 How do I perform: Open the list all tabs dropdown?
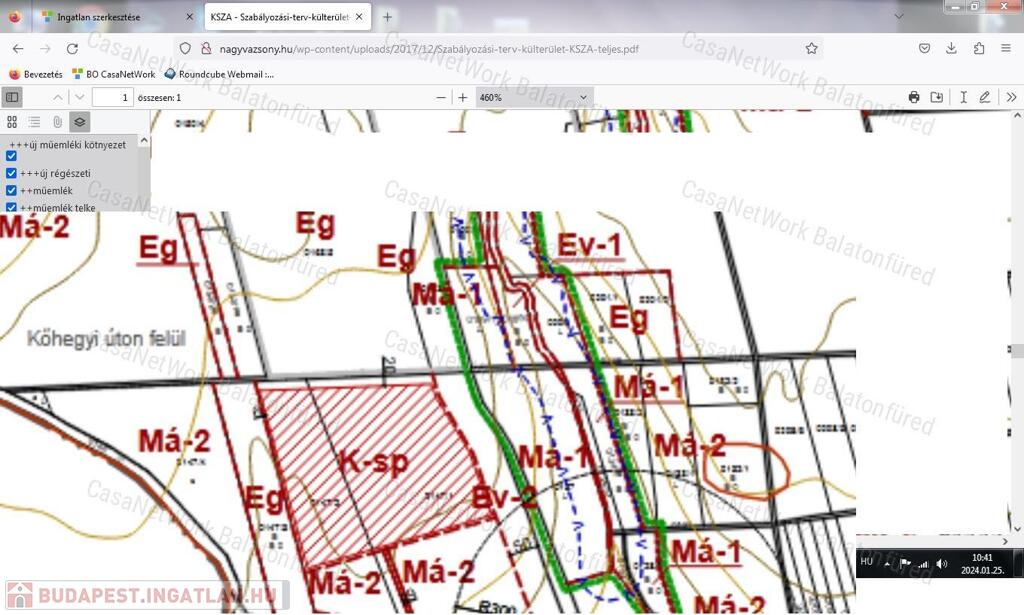(x=898, y=17)
